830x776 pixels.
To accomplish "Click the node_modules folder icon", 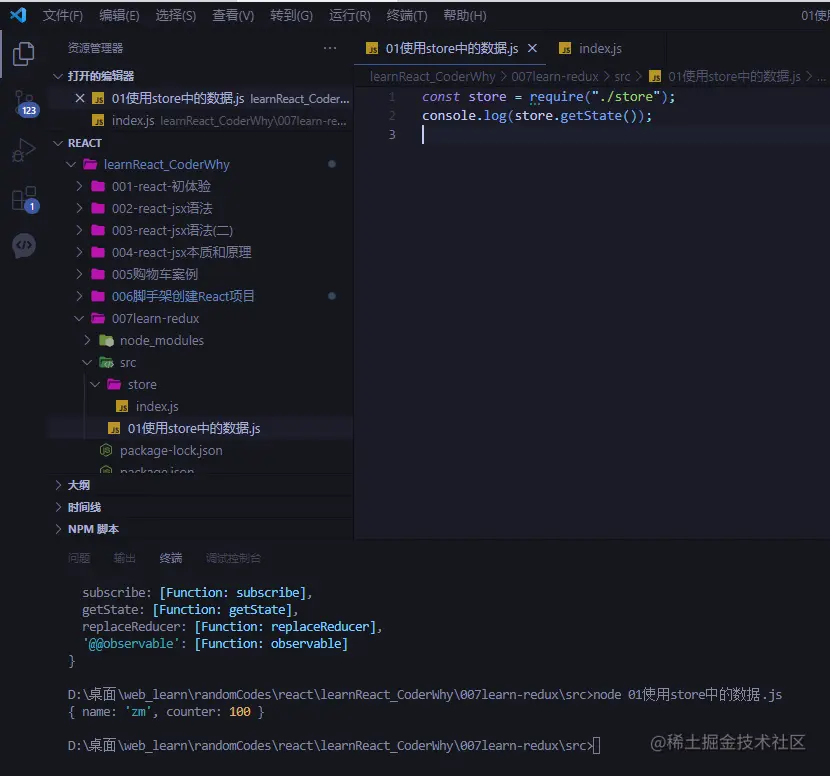I will tap(106, 340).
